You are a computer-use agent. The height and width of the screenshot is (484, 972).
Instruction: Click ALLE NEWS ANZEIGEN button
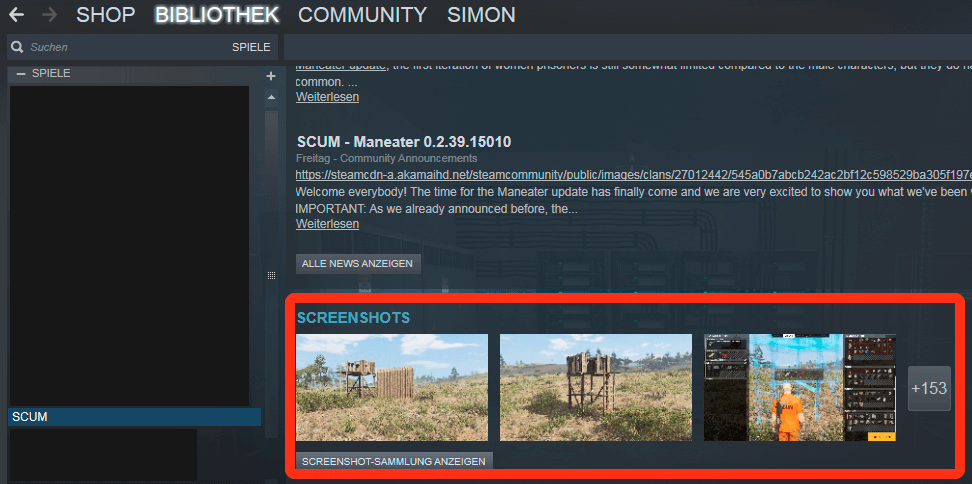point(358,263)
